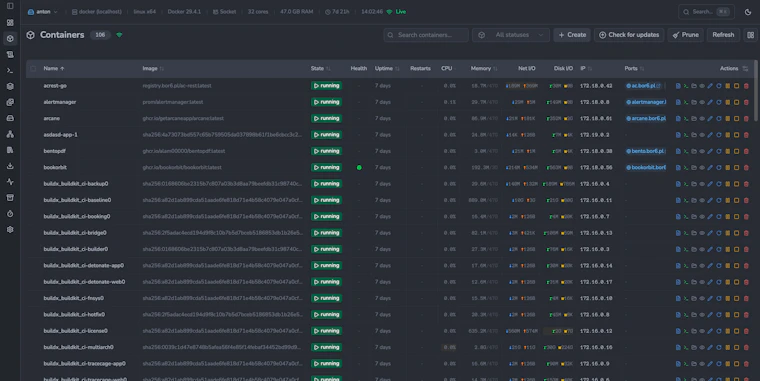Screen dimensions: 760x381
Task: Open the download icon in sidebar
Action: [x=10, y=166]
